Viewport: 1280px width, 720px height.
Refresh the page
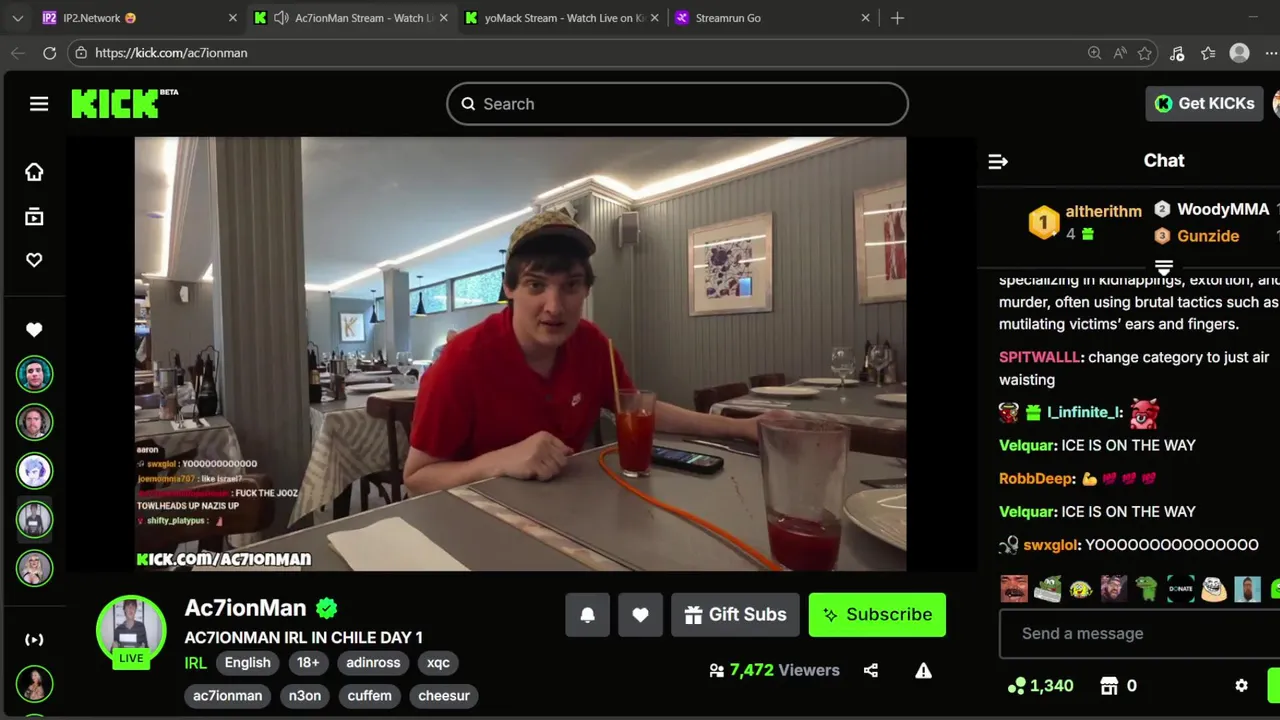[49, 53]
